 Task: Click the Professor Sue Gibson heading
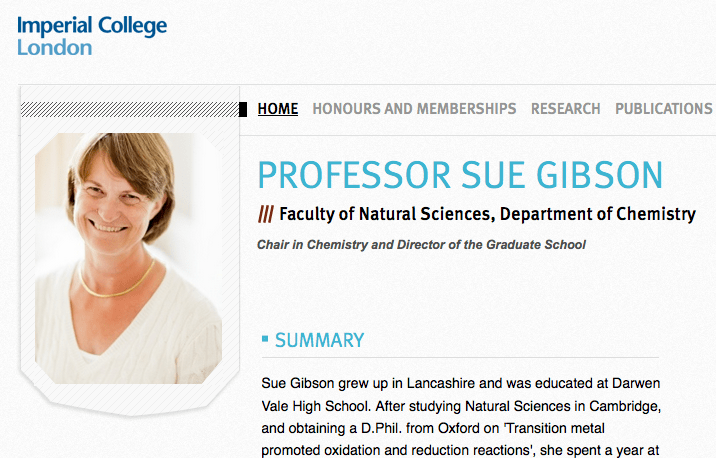460,175
